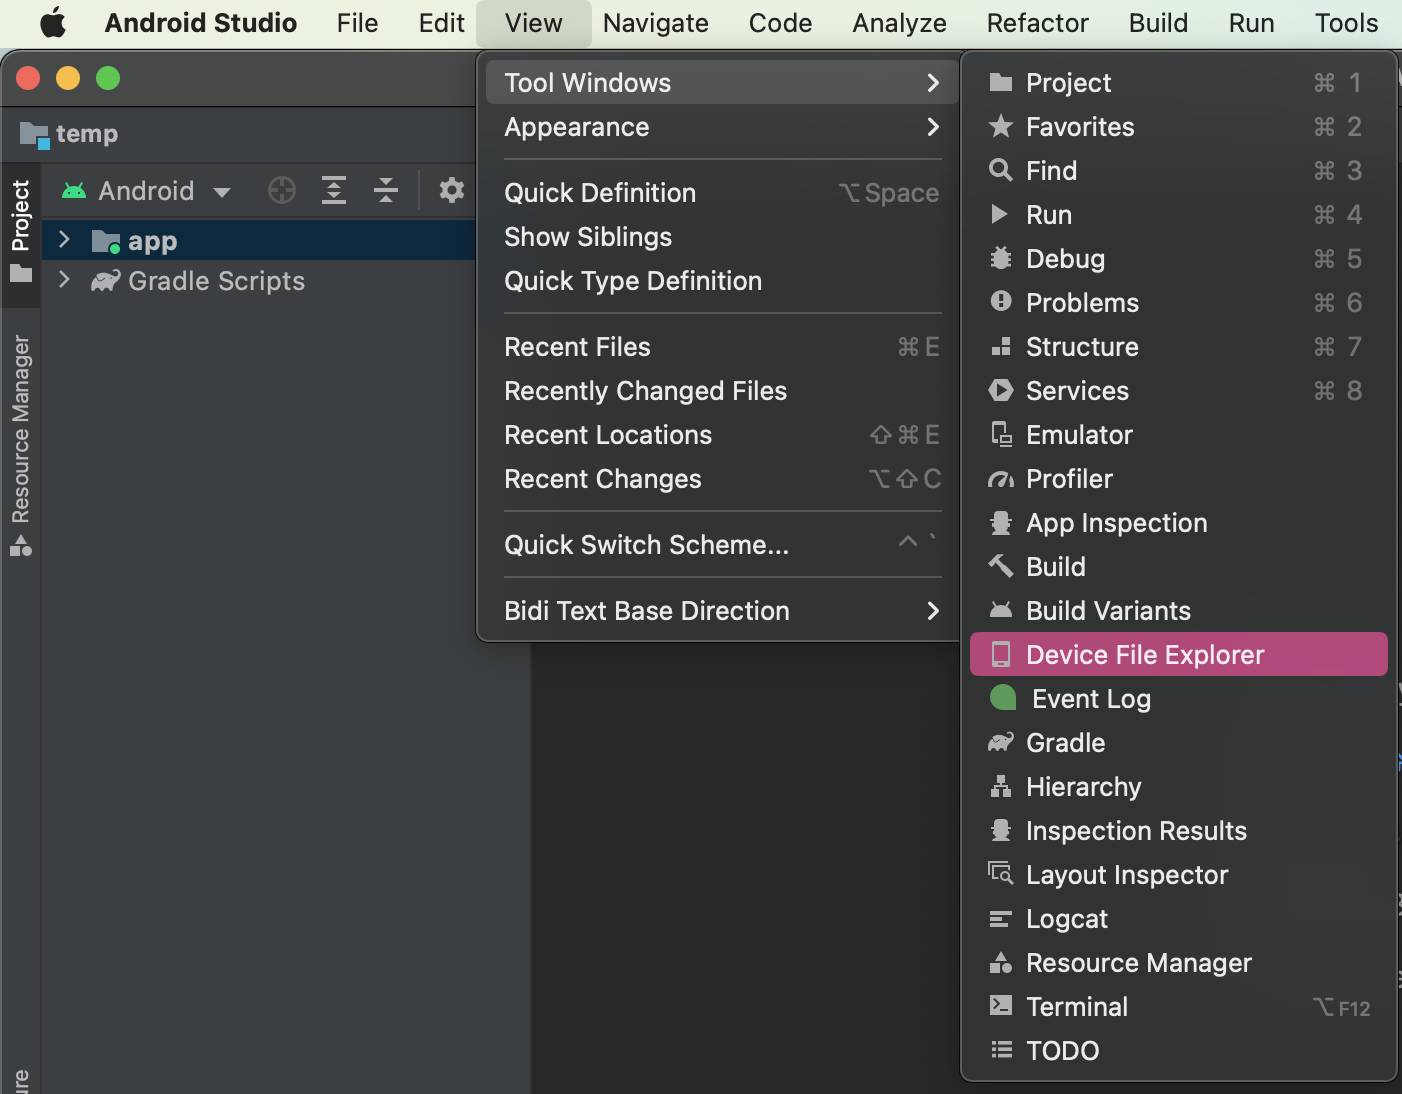Select the app folder row
The height and width of the screenshot is (1094, 1402).
(259, 240)
